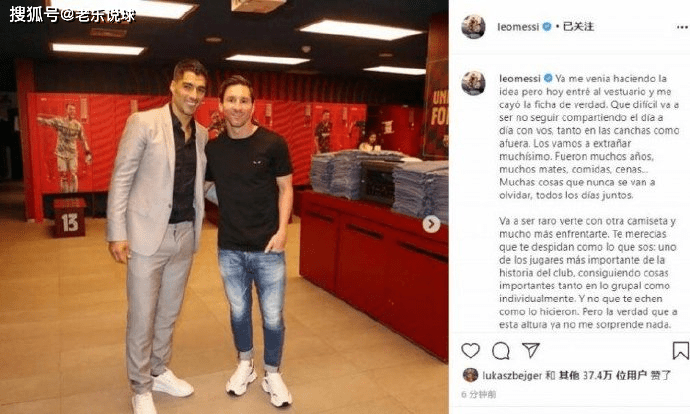Viewport: 690px width, 414px height.
Task: Open leomessi username in post header
Action: coord(518,27)
